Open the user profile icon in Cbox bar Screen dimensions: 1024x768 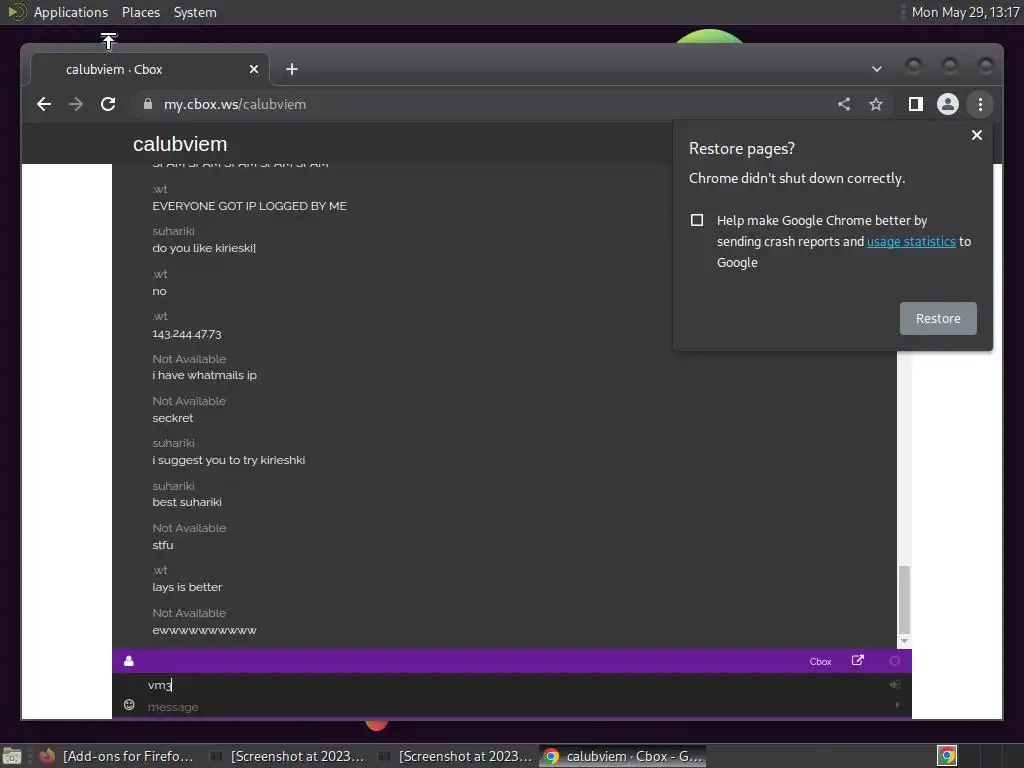129,661
